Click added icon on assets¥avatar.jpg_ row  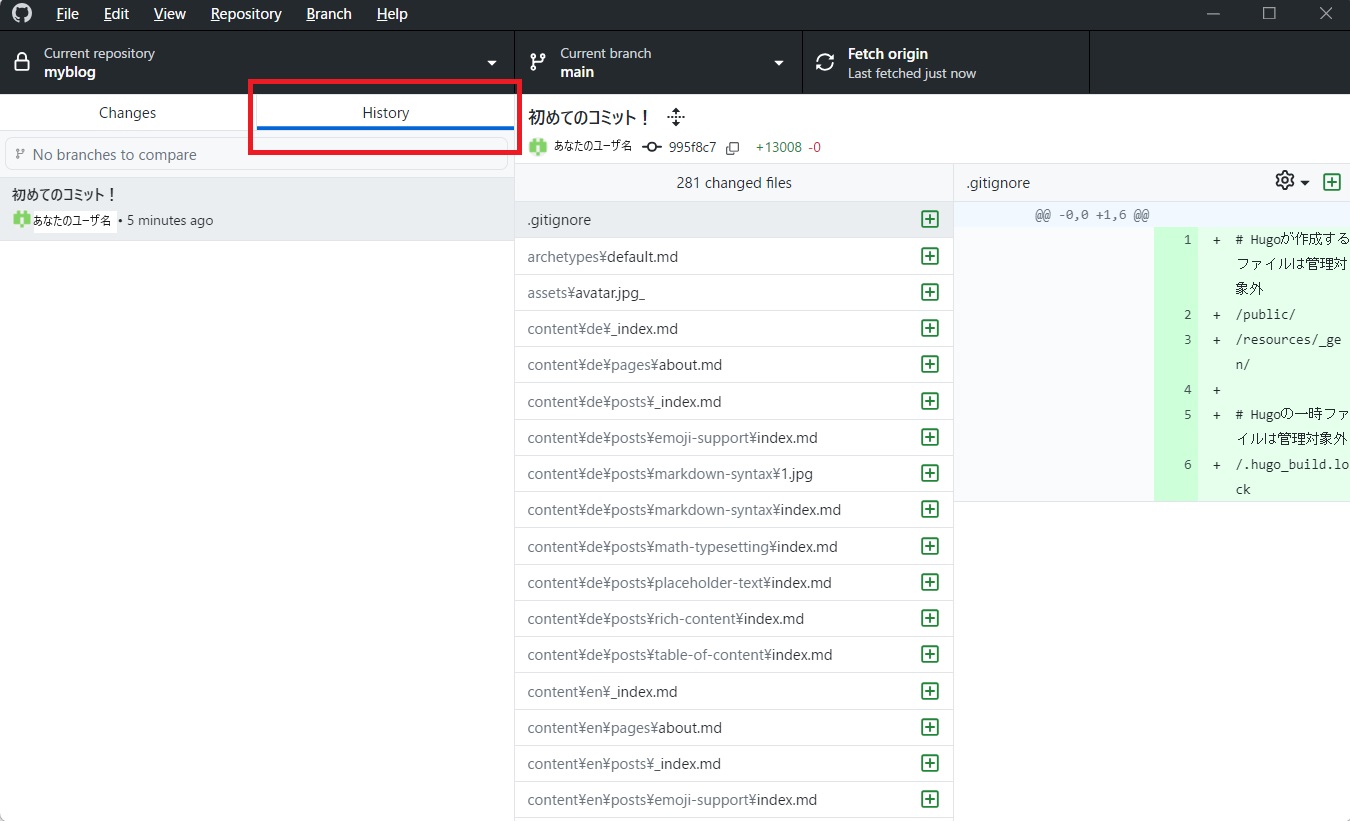tap(930, 293)
